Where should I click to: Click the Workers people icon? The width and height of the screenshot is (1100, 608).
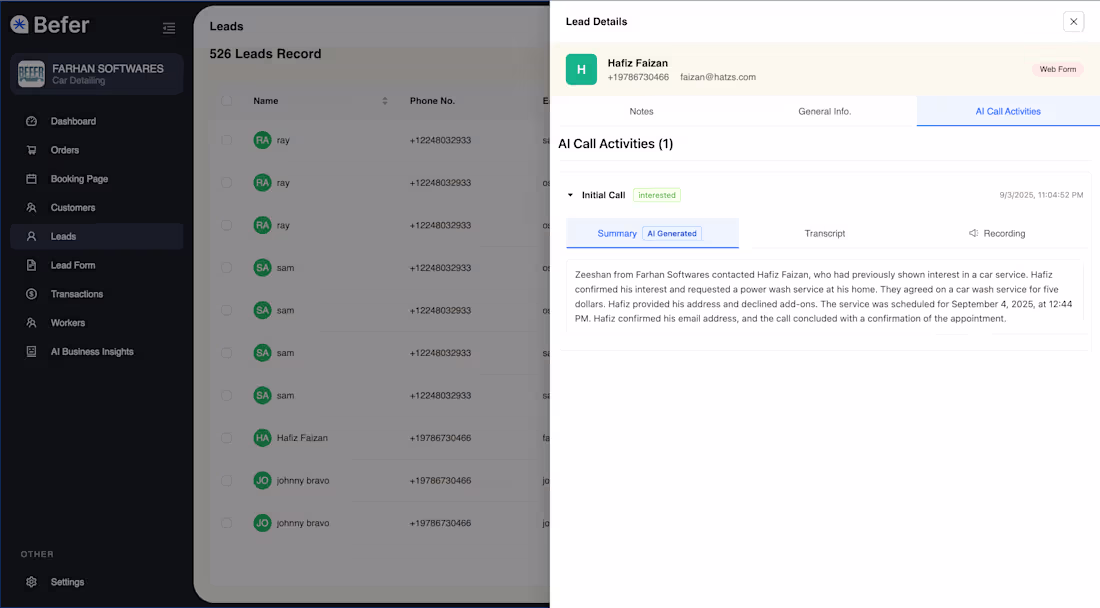(32, 323)
